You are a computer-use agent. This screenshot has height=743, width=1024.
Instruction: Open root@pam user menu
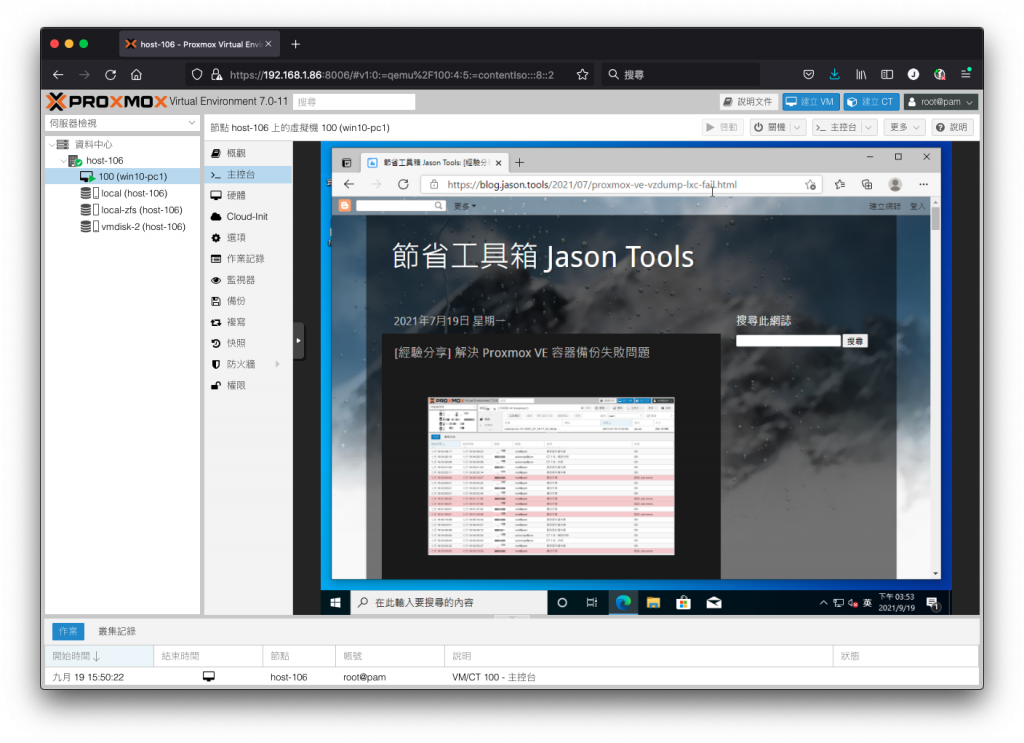tap(941, 102)
